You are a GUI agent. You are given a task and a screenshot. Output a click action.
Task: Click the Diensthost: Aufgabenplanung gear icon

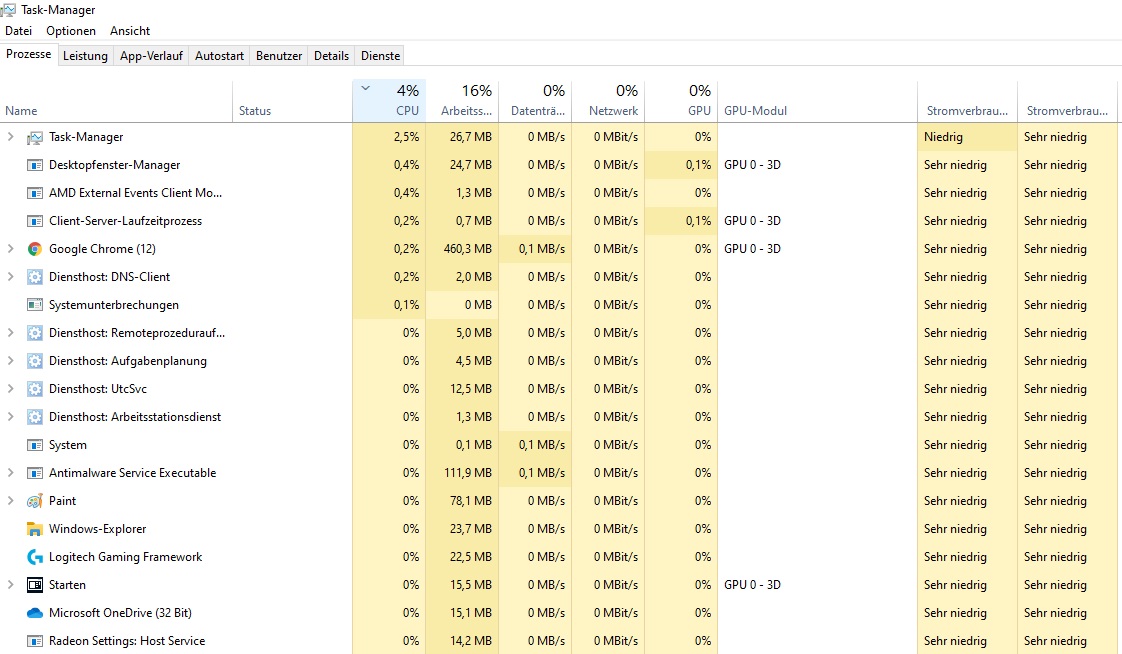click(x=34, y=361)
